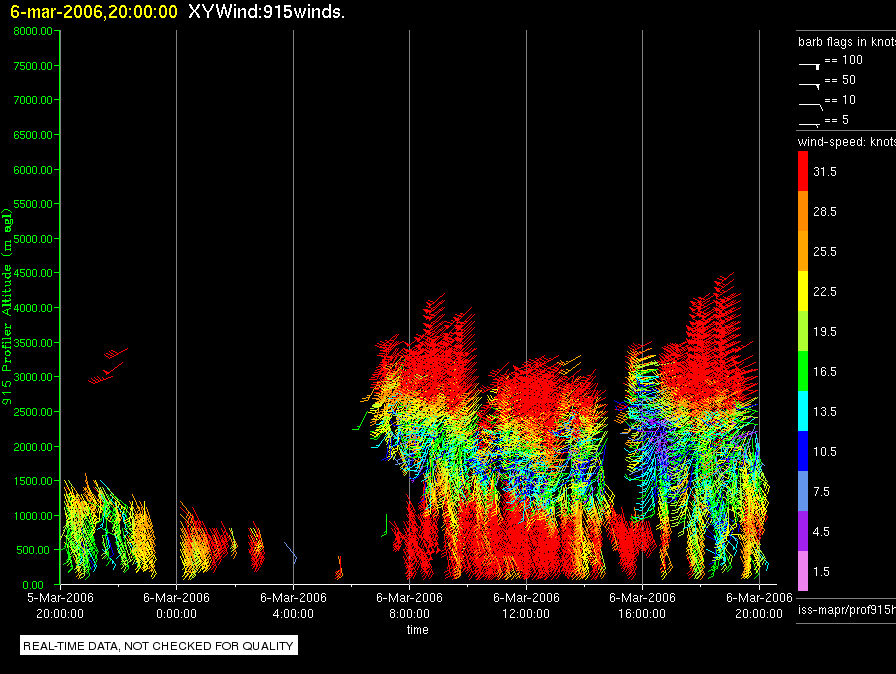Click the 6-Mar-2006 8:00:00 time tick label
Viewport: 896px width, 674px height.
(x=409, y=605)
